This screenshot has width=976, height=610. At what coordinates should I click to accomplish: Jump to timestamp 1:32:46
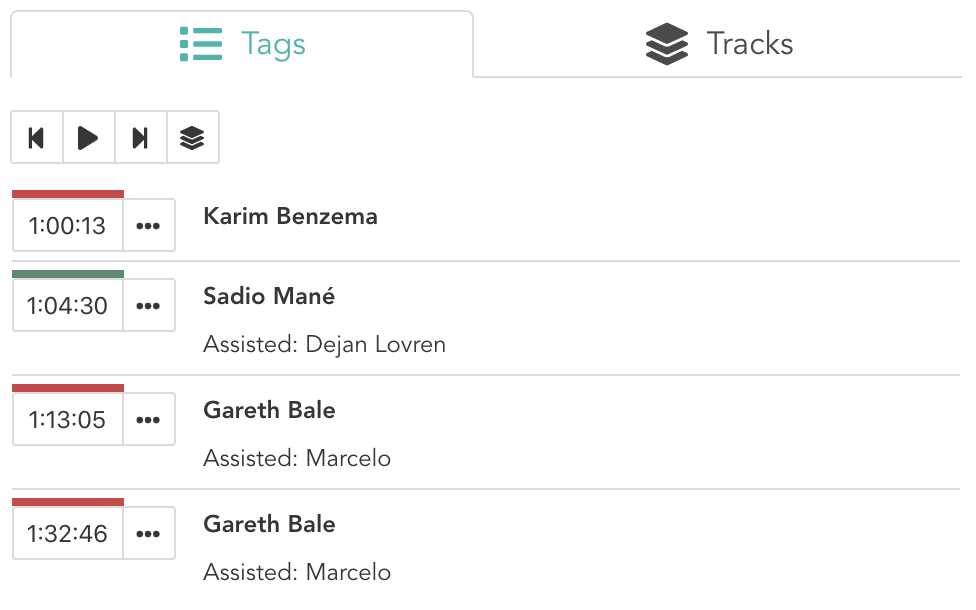(x=67, y=534)
